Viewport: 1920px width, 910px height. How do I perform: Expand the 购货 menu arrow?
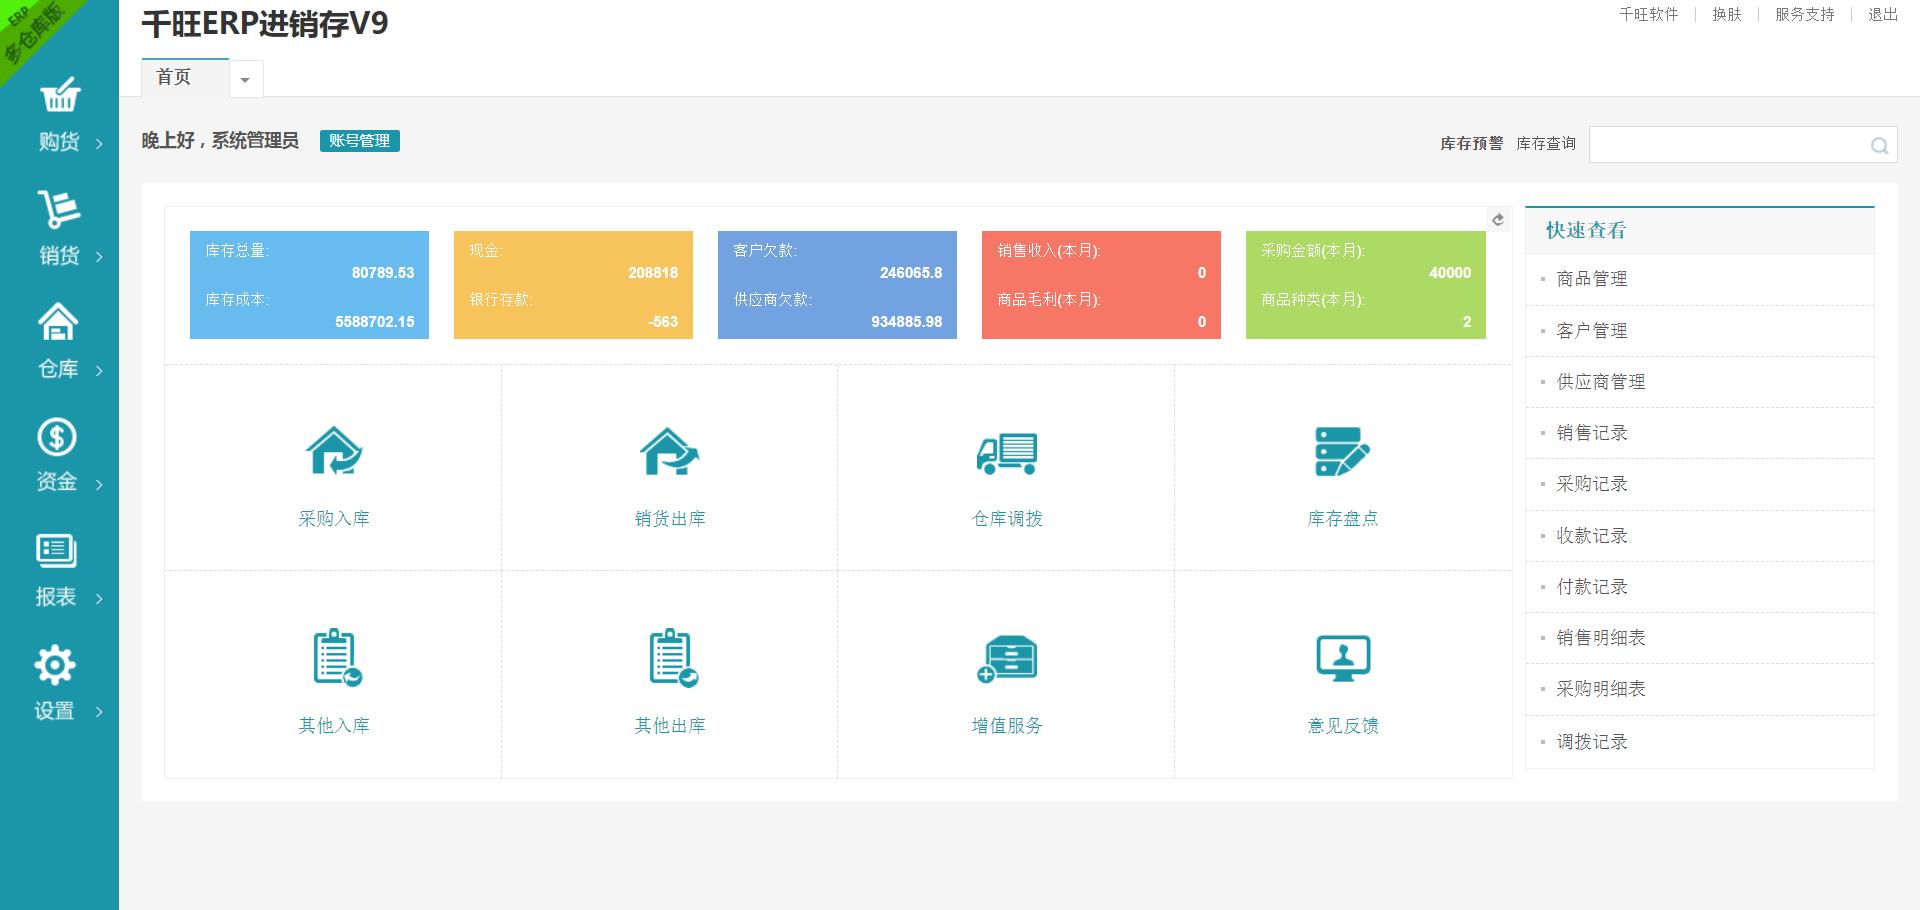click(99, 144)
